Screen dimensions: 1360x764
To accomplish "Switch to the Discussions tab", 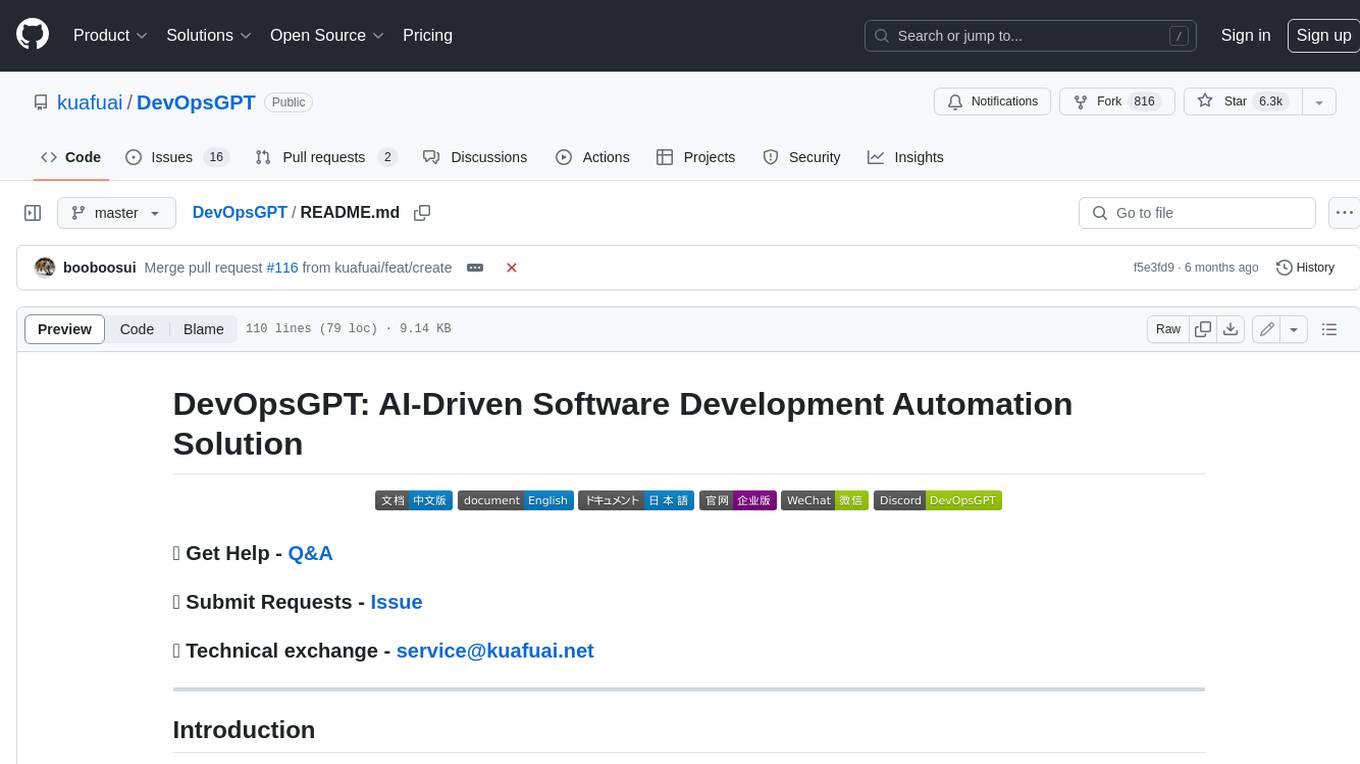I will [x=475, y=157].
